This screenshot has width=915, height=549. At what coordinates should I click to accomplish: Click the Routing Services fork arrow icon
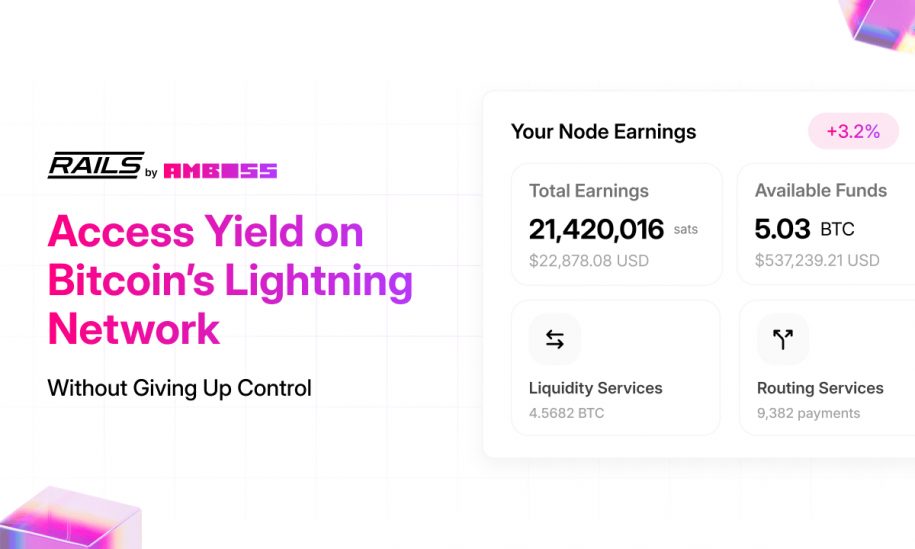(783, 339)
